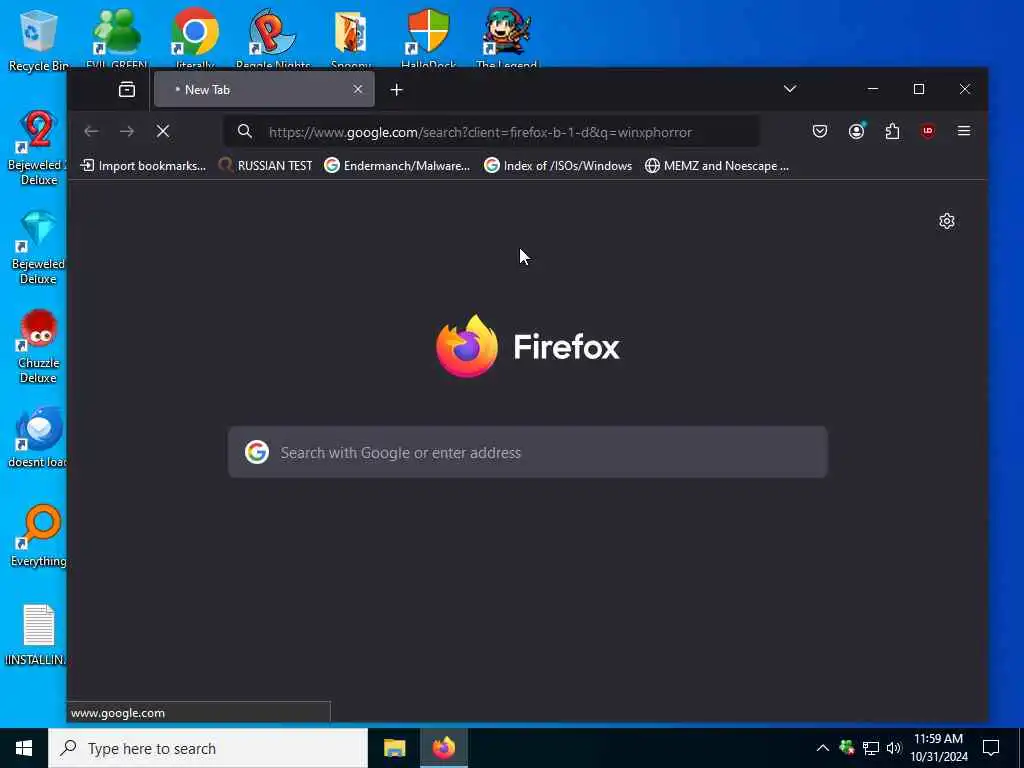Select The Legend desktop shortcut
1024x768 pixels.
[x=506, y=38]
